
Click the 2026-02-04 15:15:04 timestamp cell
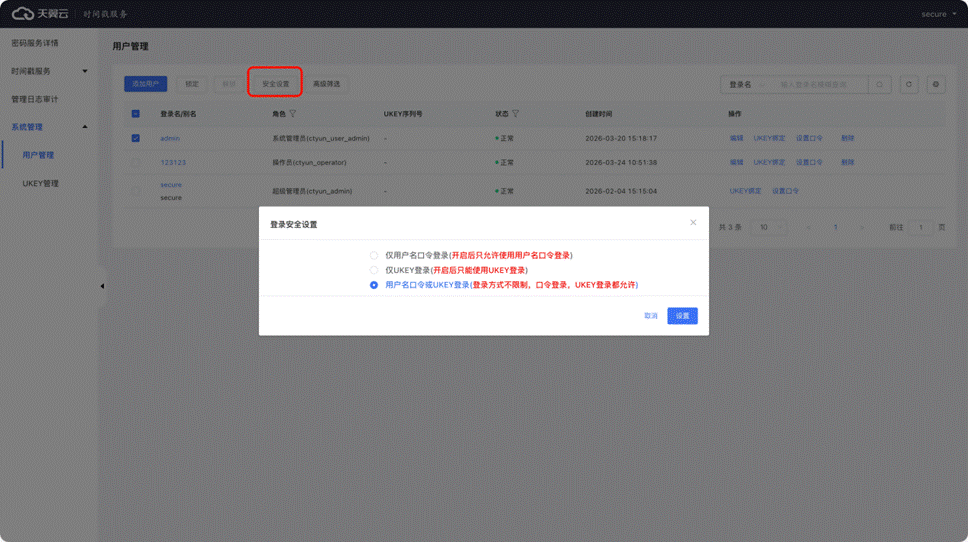pyautogui.click(x=621, y=191)
